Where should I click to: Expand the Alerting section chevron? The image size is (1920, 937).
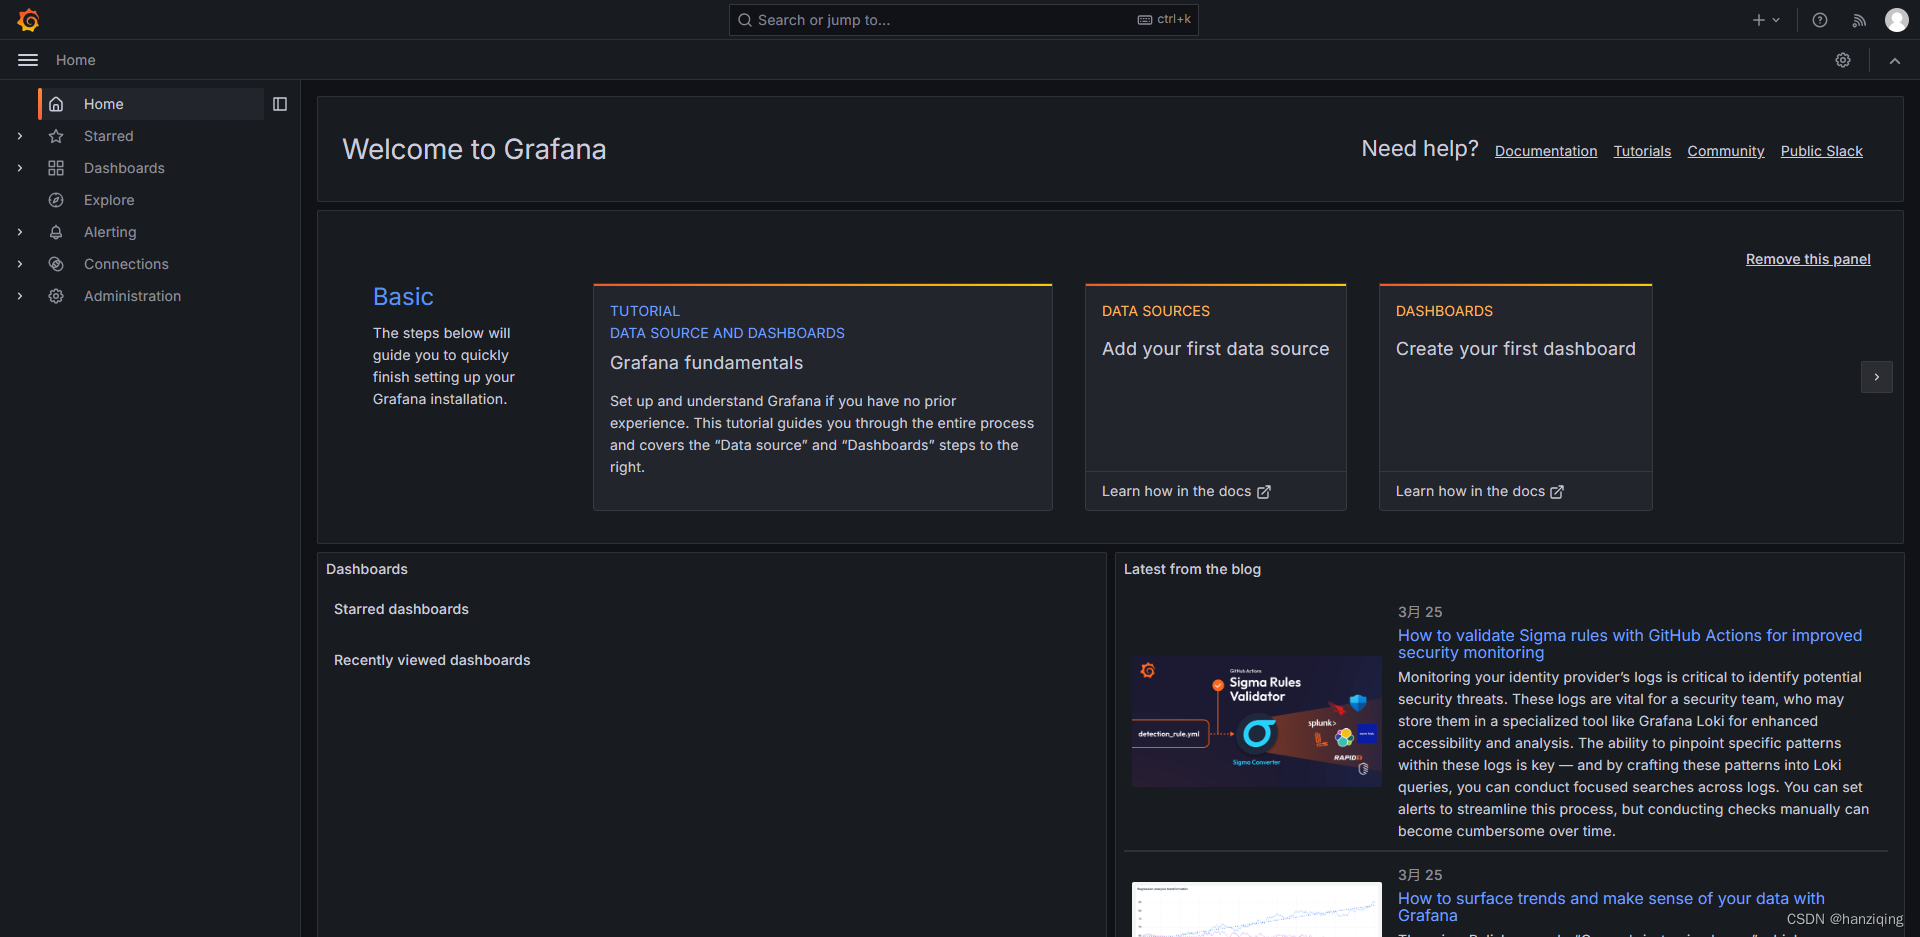[20, 232]
